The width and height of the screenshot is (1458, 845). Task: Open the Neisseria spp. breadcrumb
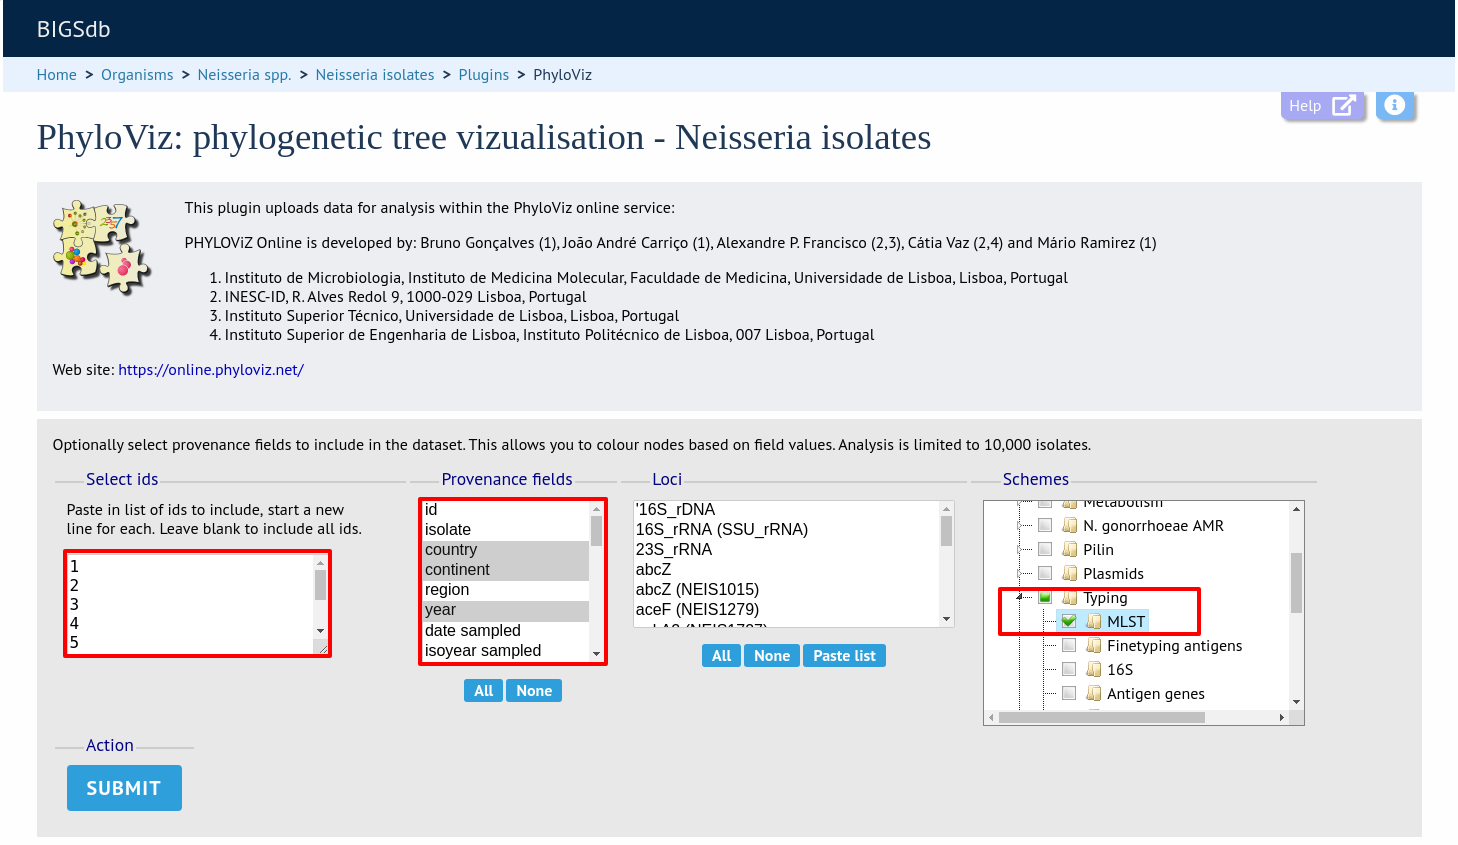pos(245,75)
